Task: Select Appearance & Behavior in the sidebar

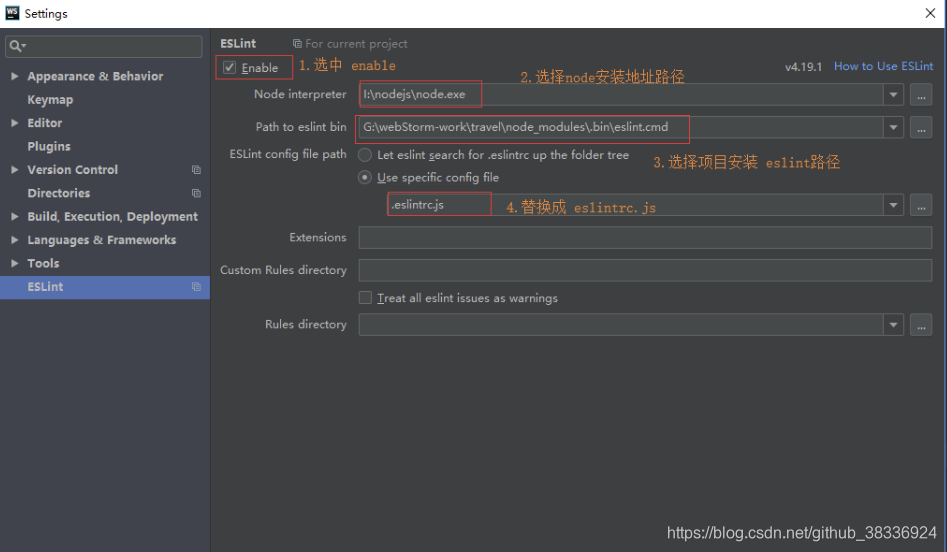Action: 95,76
